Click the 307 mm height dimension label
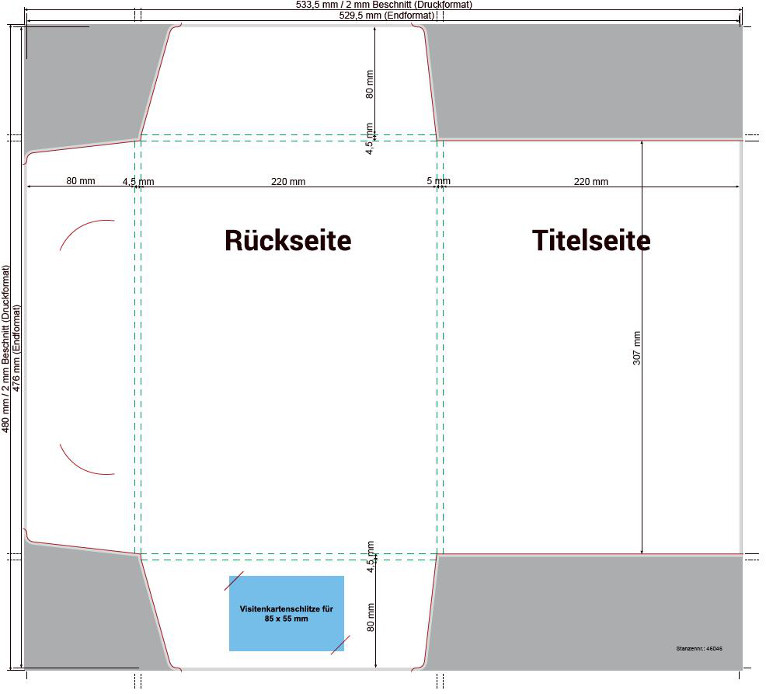The height and width of the screenshot is (694, 766). pos(637,348)
